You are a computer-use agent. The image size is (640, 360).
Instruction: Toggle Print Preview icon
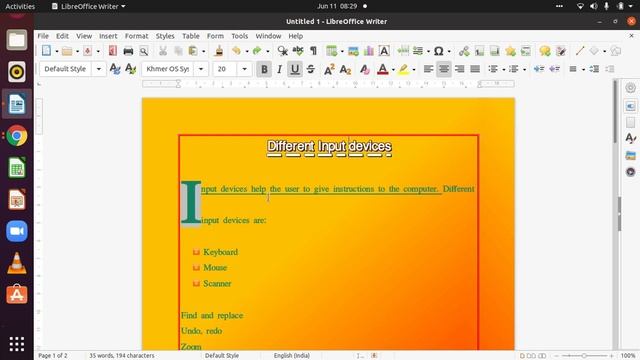(144, 51)
